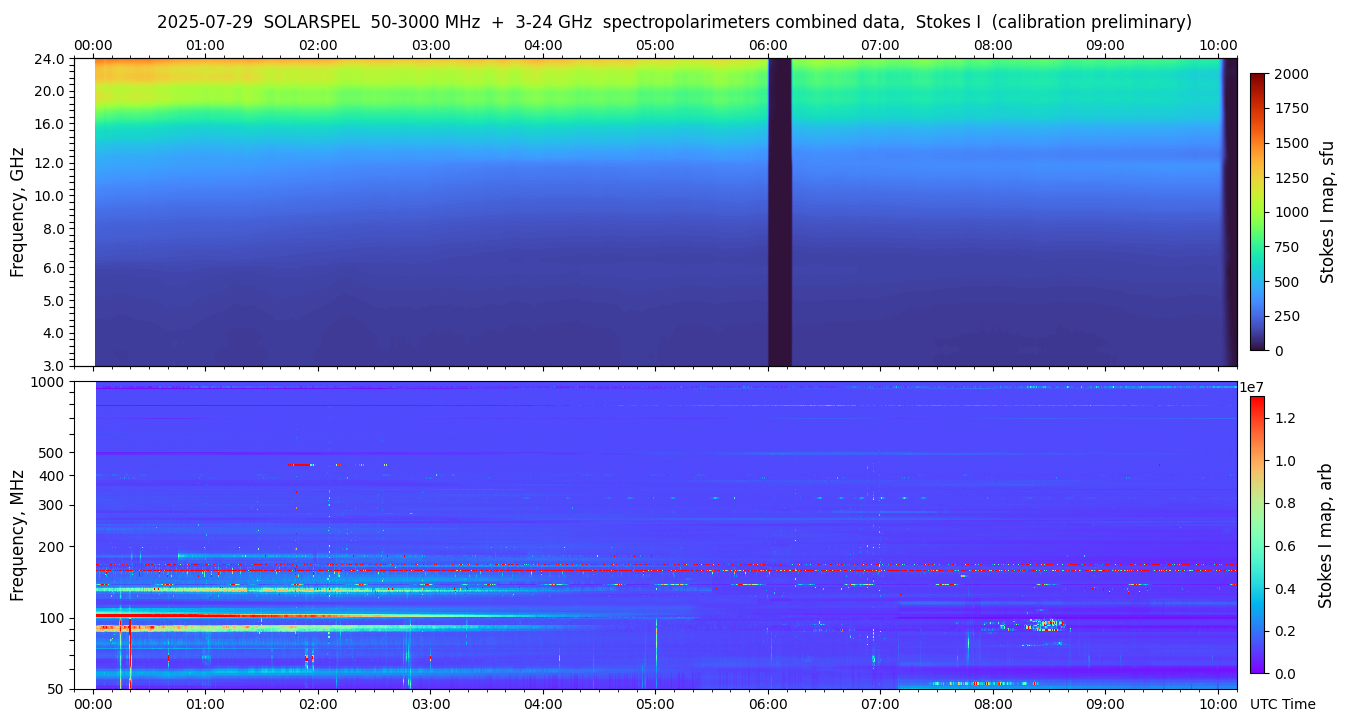Image resolution: width=1350 pixels, height=725 pixels.
Task: Click the 50 MHz frequency tick label
Action: 56,689
